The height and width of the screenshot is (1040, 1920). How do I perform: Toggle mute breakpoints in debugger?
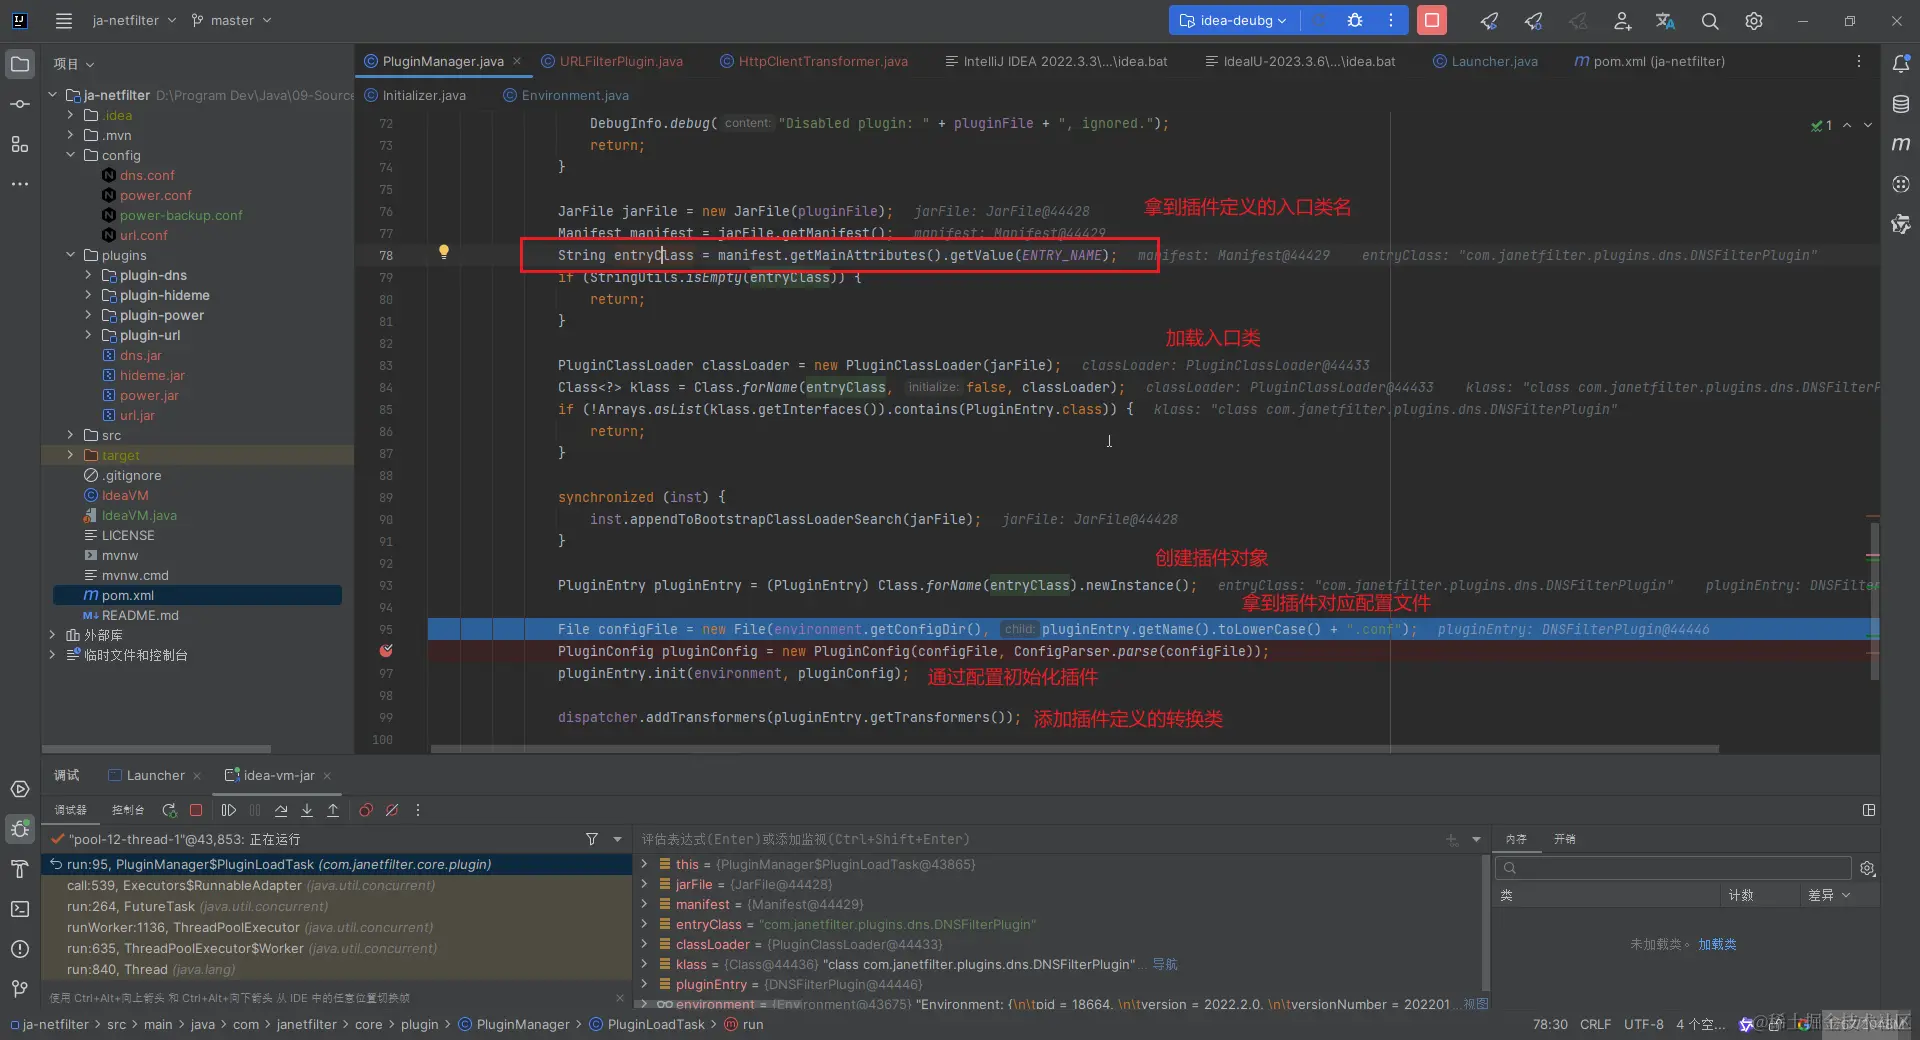[x=392, y=810]
